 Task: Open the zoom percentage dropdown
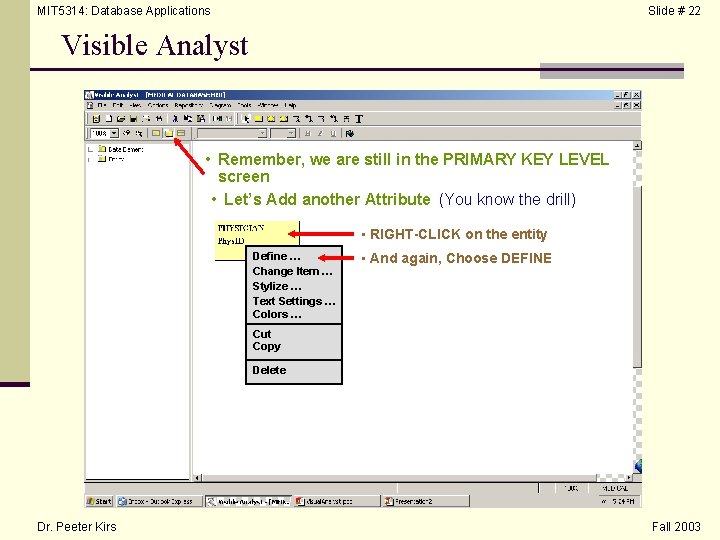[114, 133]
